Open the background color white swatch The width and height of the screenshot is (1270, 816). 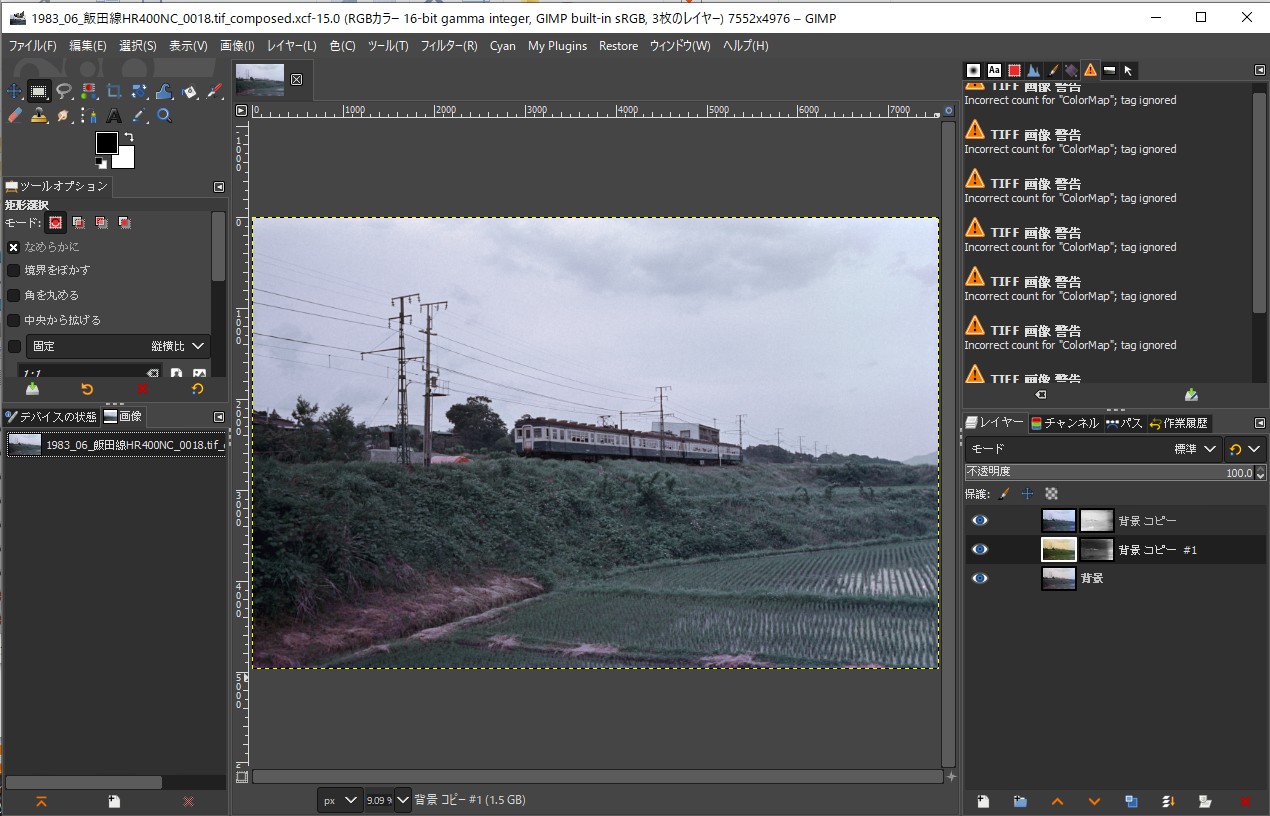[x=126, y=160]
